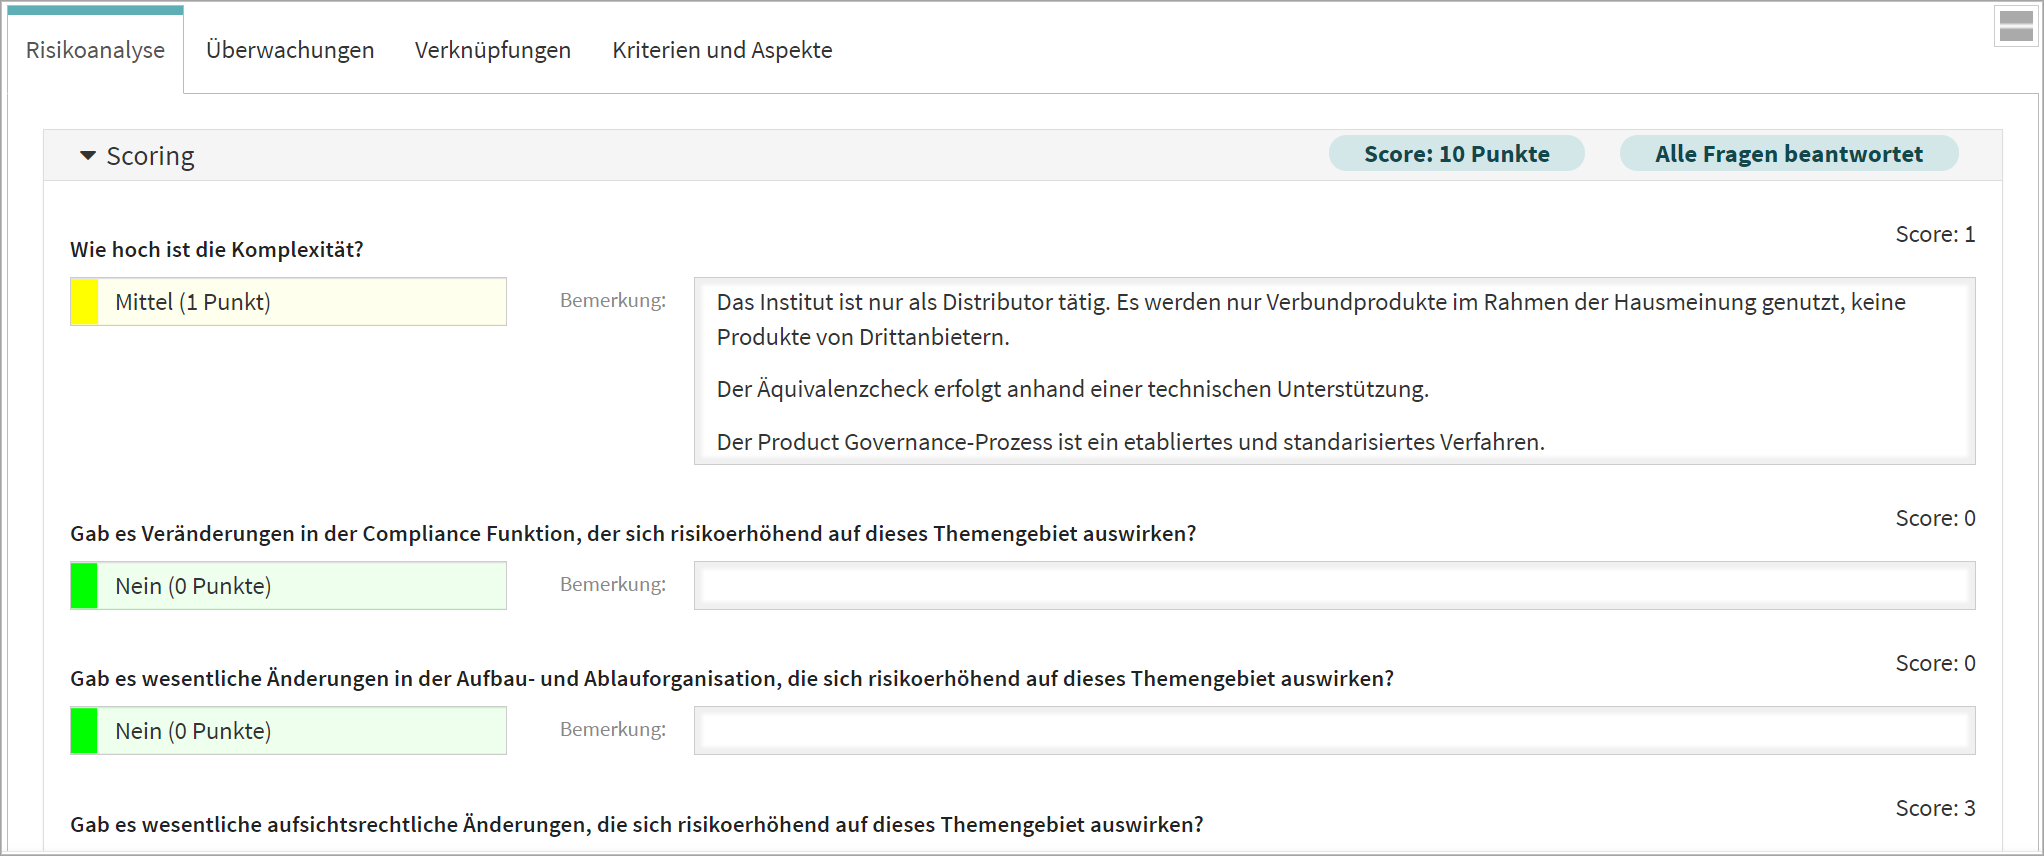The height and width of the screenshot is (856, 2044).
Task: Click the 'Score: 3' value
Action: pyautogui.click(x=1935, y=808)
